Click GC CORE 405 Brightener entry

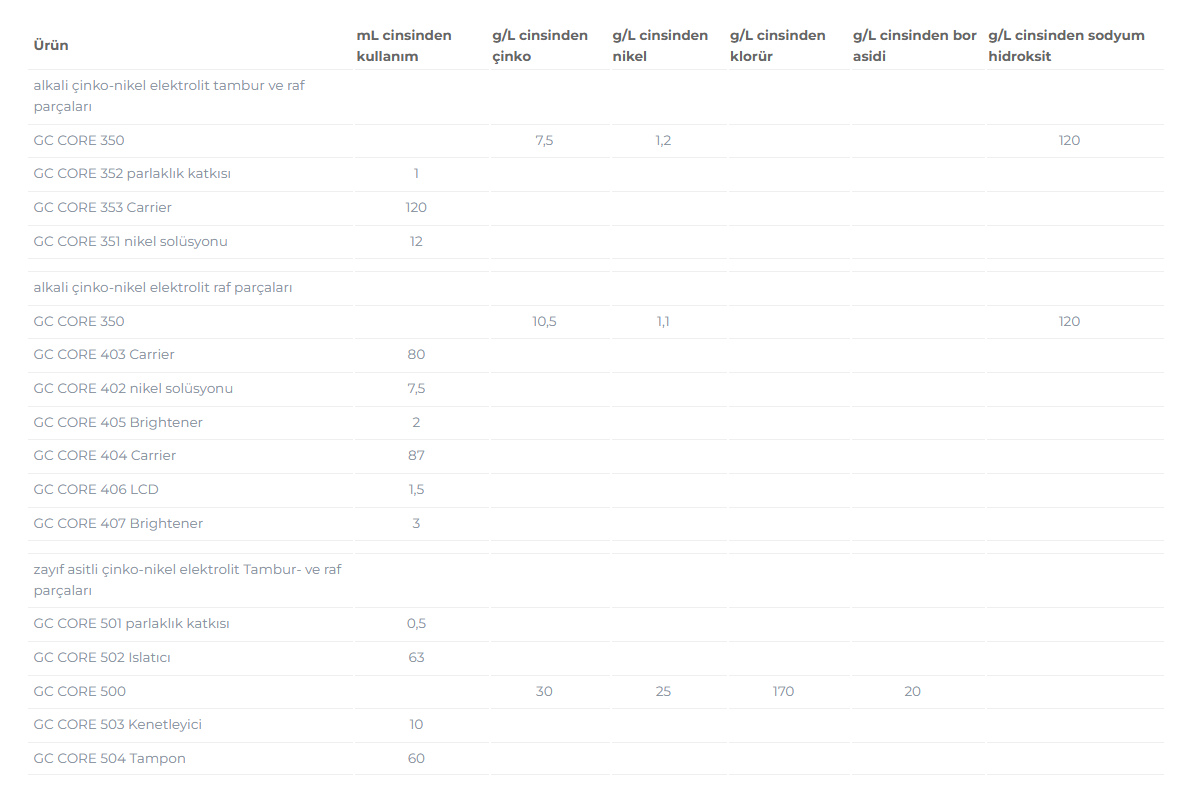[x=118, y=422]
